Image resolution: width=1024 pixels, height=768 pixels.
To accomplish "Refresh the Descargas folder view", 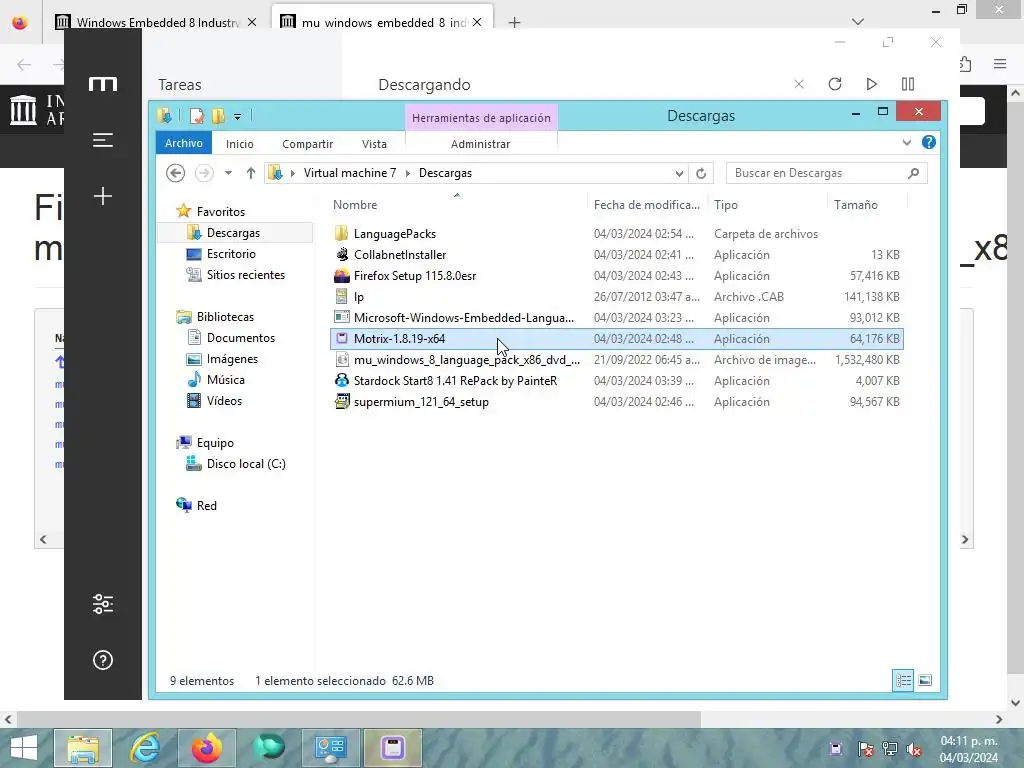I will (x=701, y=173).
